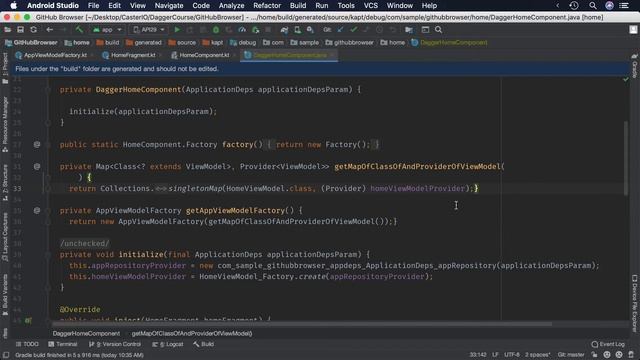
Task: Click the Save All toolbar icon
Action: (20, 30)
